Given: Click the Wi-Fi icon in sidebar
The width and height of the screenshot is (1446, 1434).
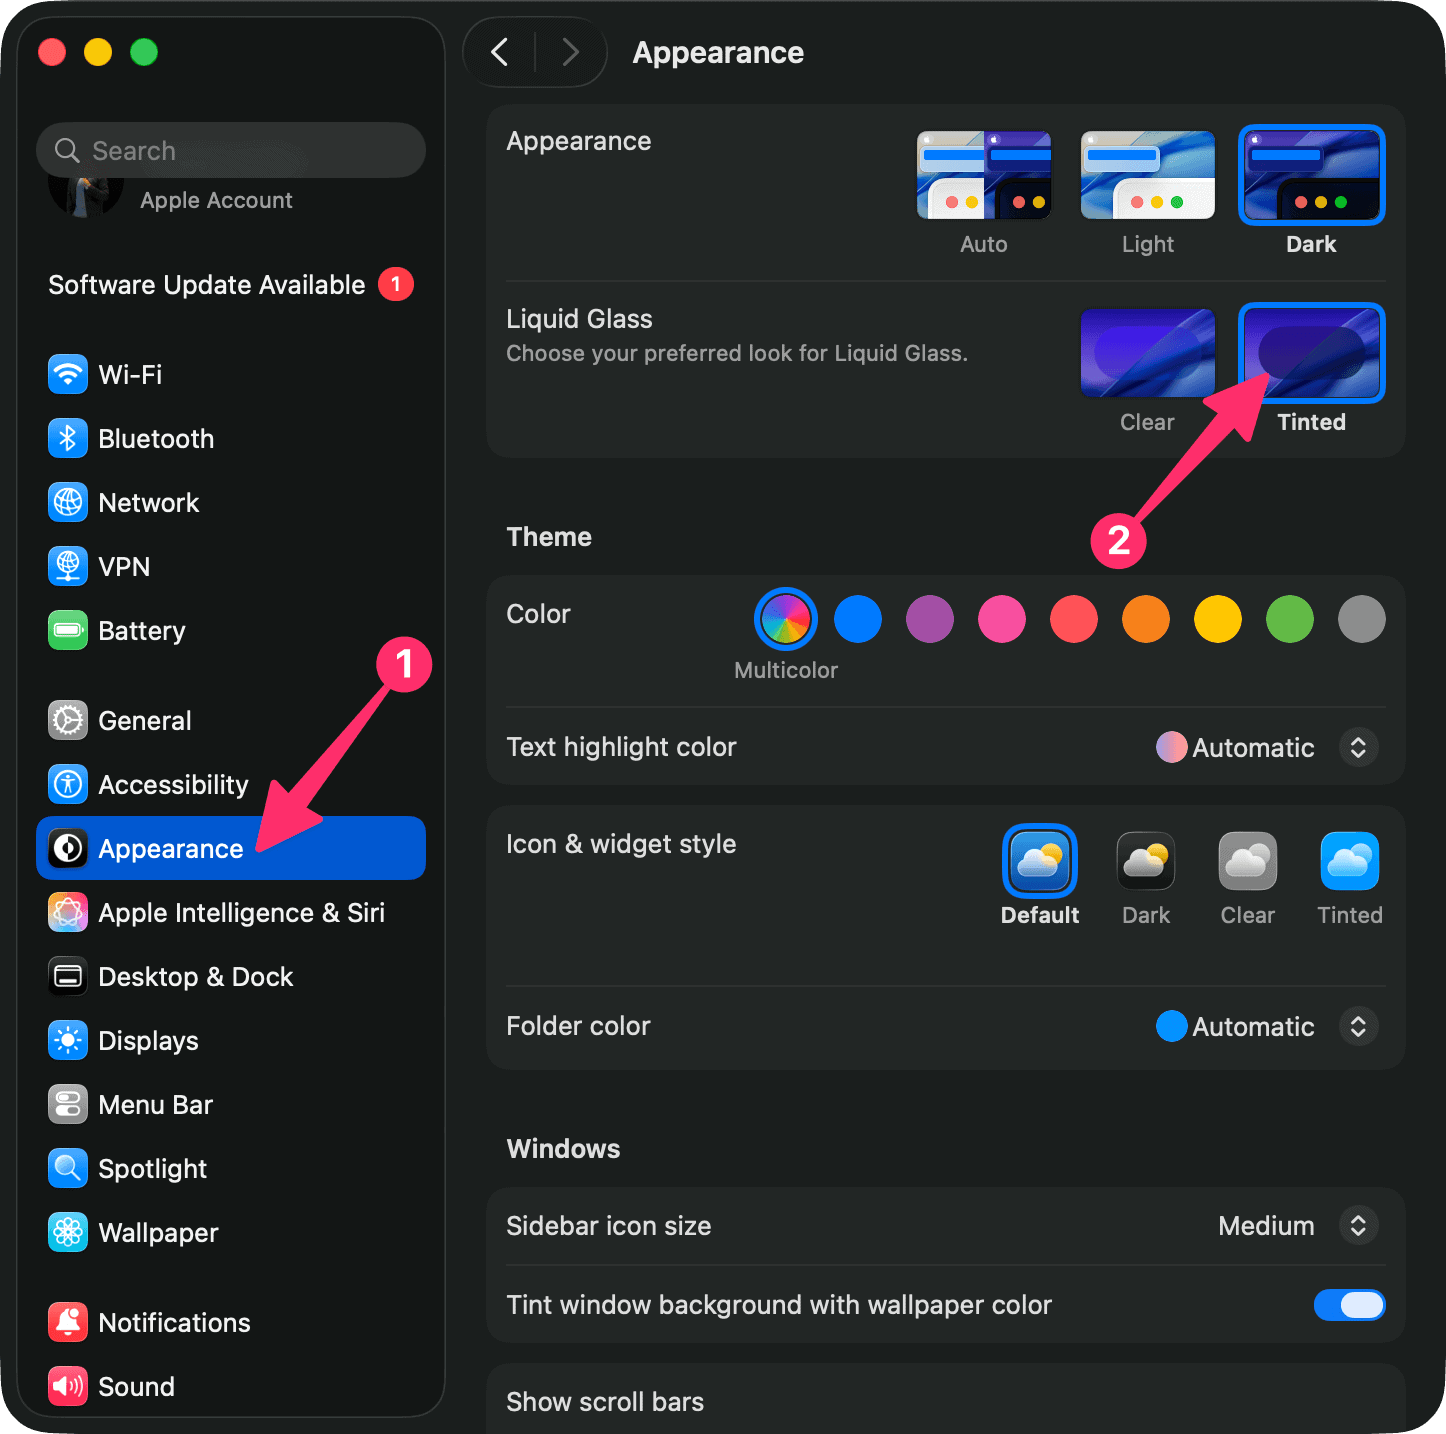Looking at the screenshot, I should [68, 374].
